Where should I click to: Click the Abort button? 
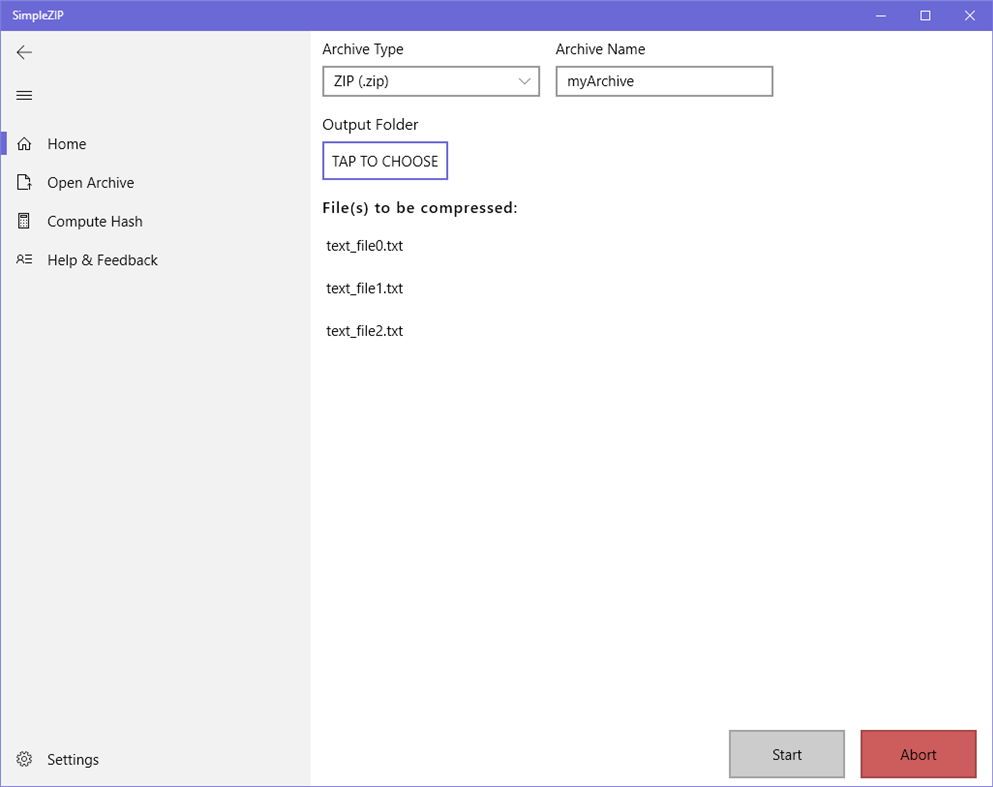(917, 754)
